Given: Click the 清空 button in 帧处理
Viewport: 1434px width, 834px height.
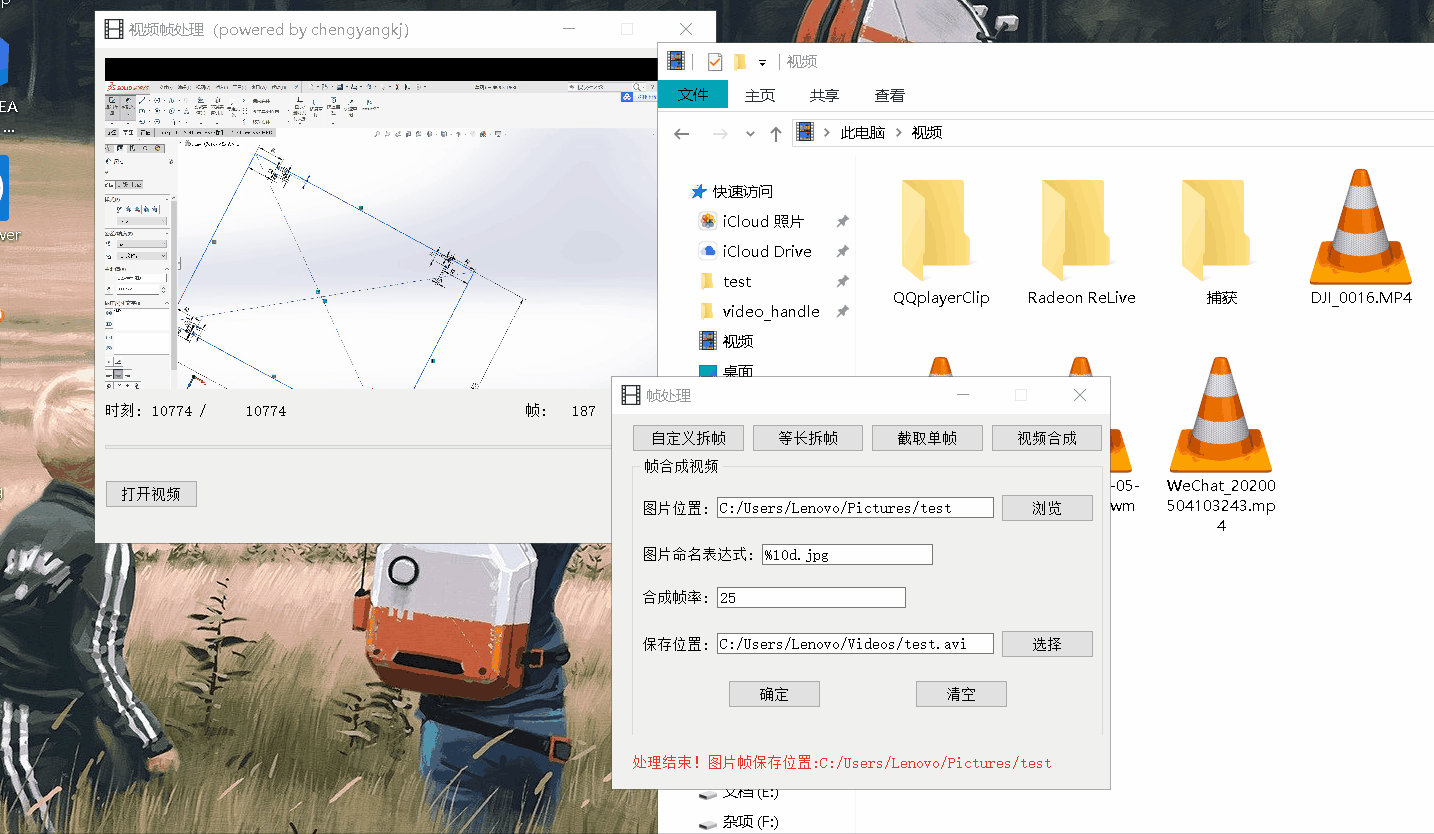Looking at the screenshot, I should (961, 694).
